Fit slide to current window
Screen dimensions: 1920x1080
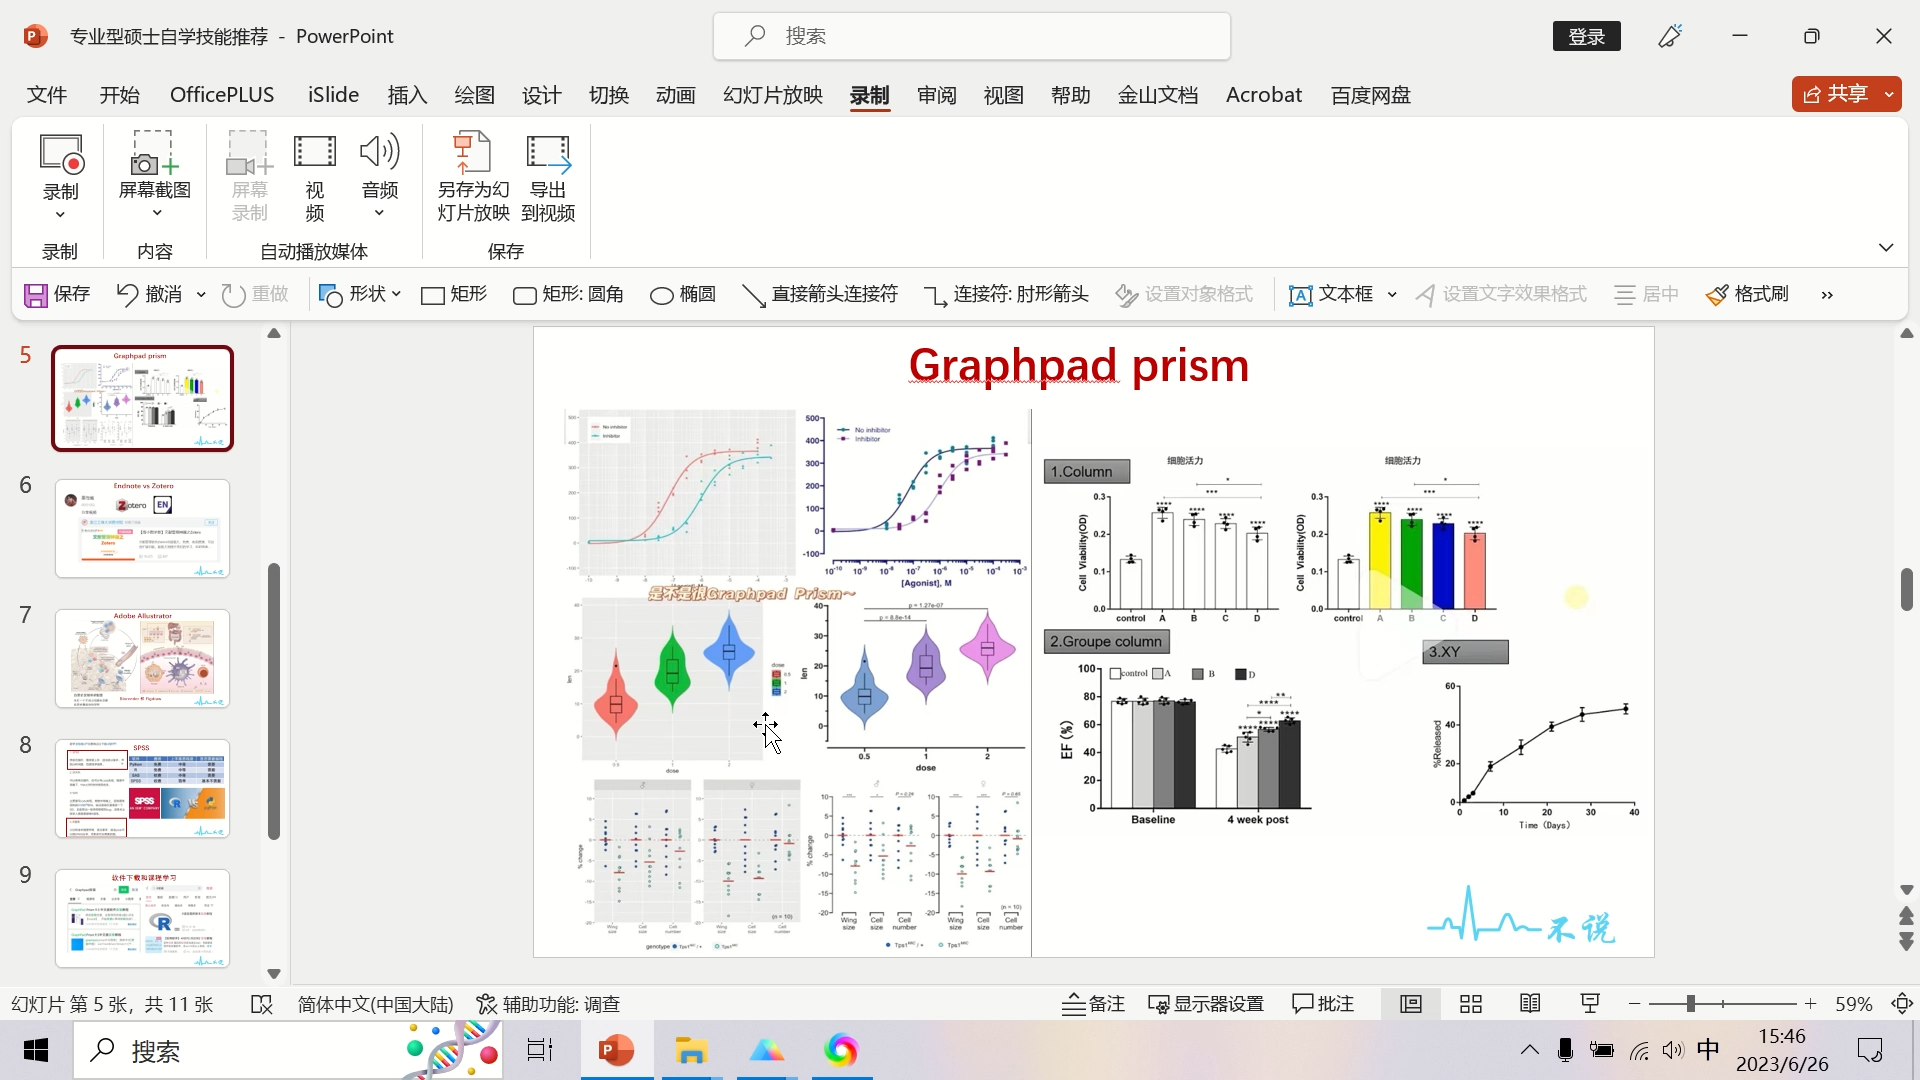[x=1902, y=1004]
